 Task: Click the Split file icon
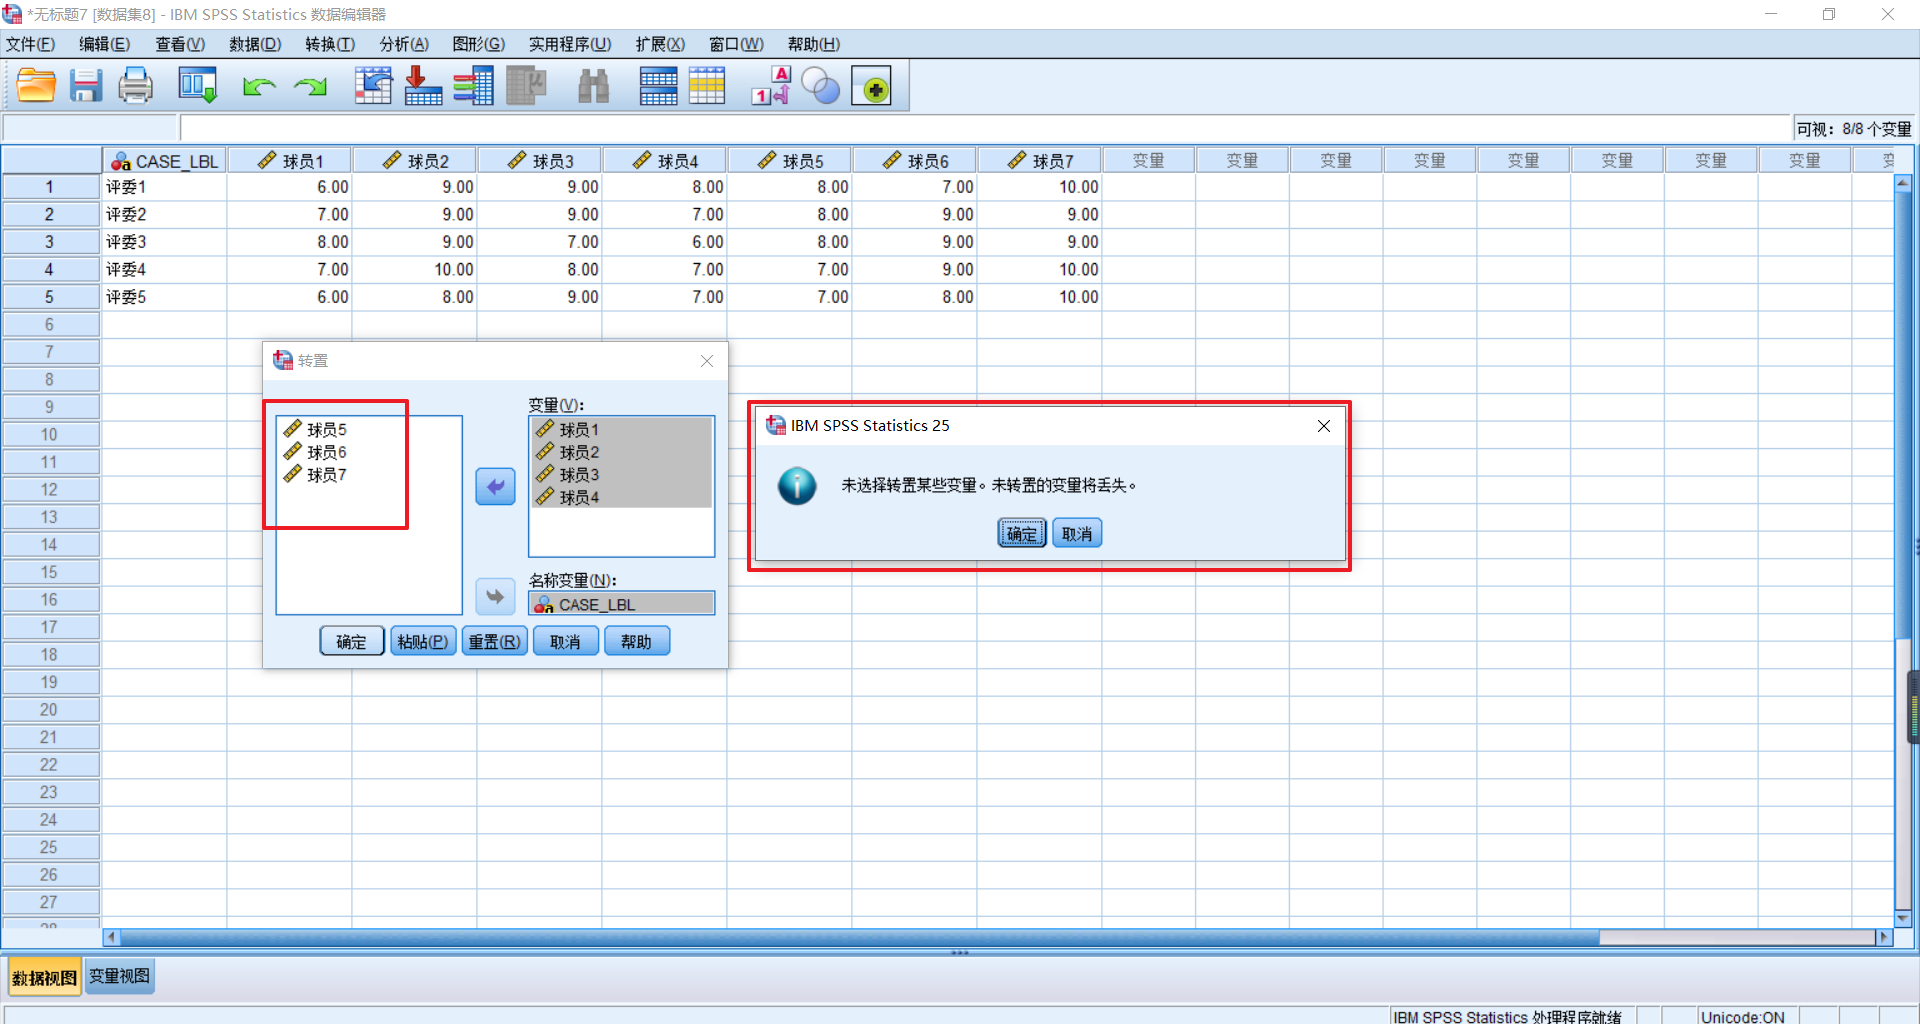tap(658, 86)
